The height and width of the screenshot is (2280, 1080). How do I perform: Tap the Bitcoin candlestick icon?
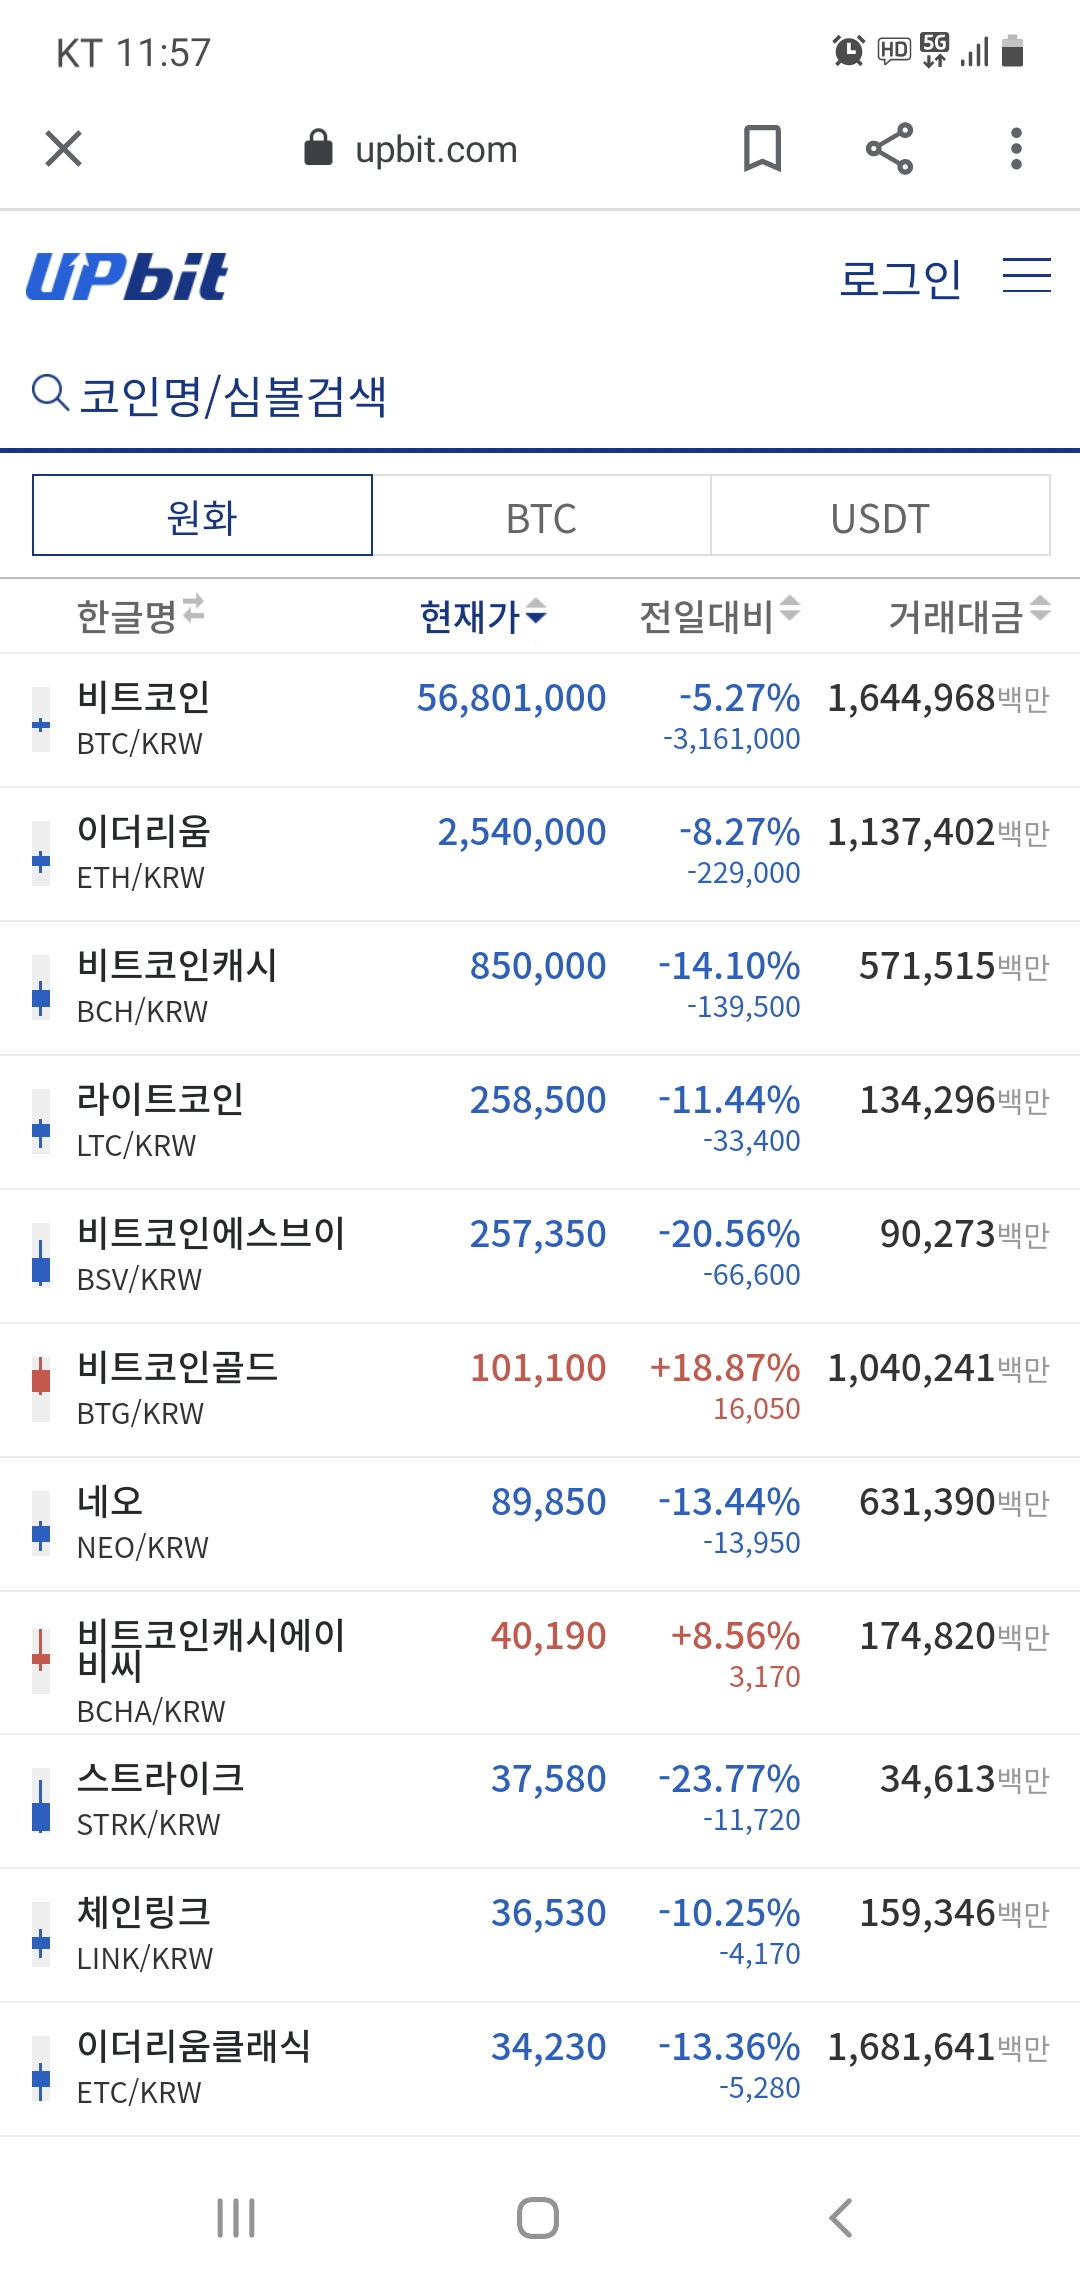pos(41,720)
